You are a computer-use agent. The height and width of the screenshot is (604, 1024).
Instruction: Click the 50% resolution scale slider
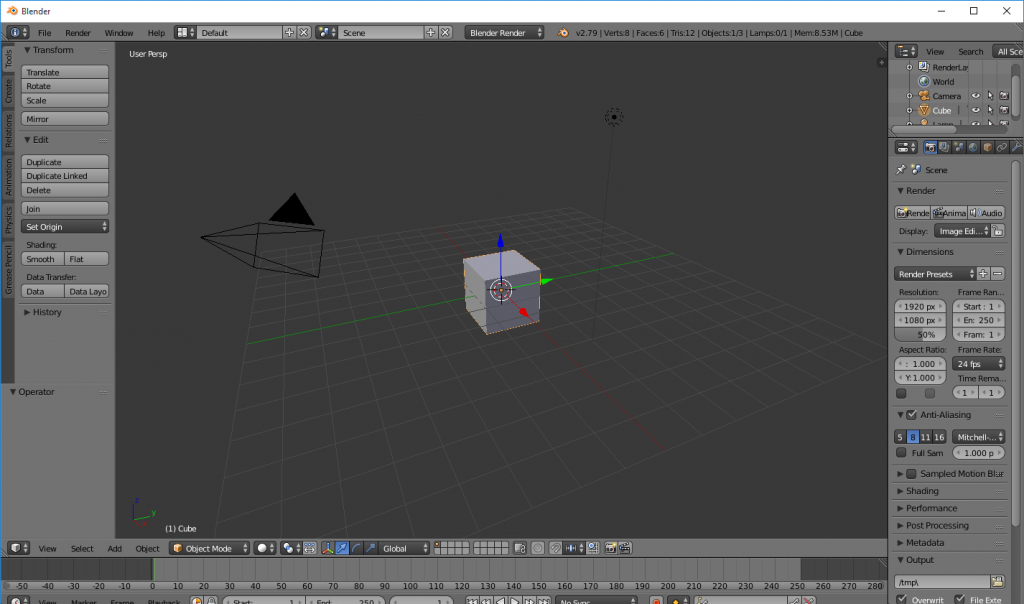tap(920, 334)
